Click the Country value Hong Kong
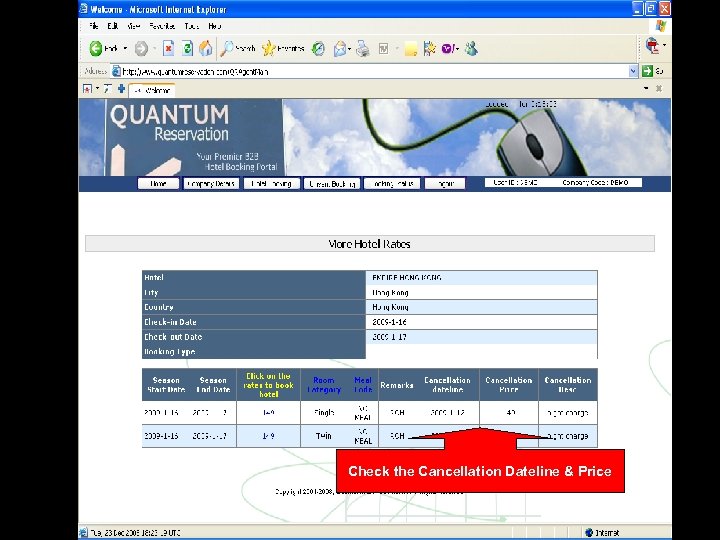This screenshot has width=720, height=540. click(x=390, y=307)
